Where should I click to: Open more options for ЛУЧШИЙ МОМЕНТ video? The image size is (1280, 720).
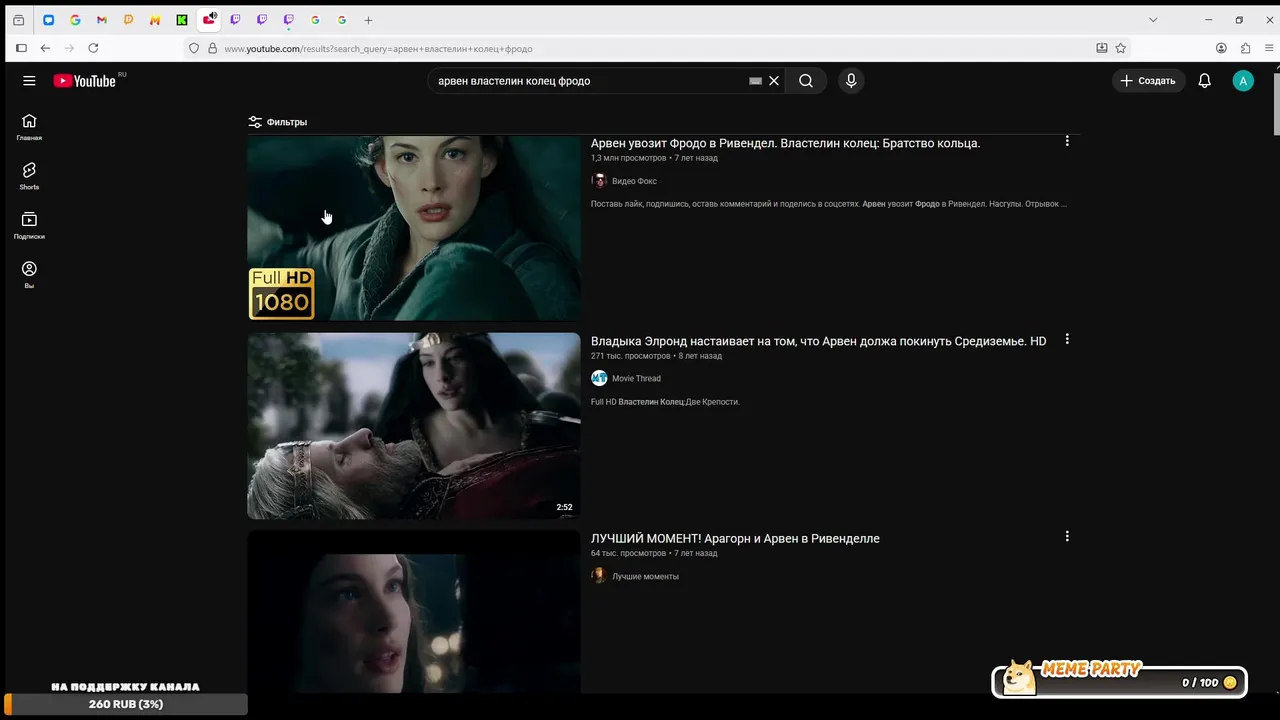1067,537
